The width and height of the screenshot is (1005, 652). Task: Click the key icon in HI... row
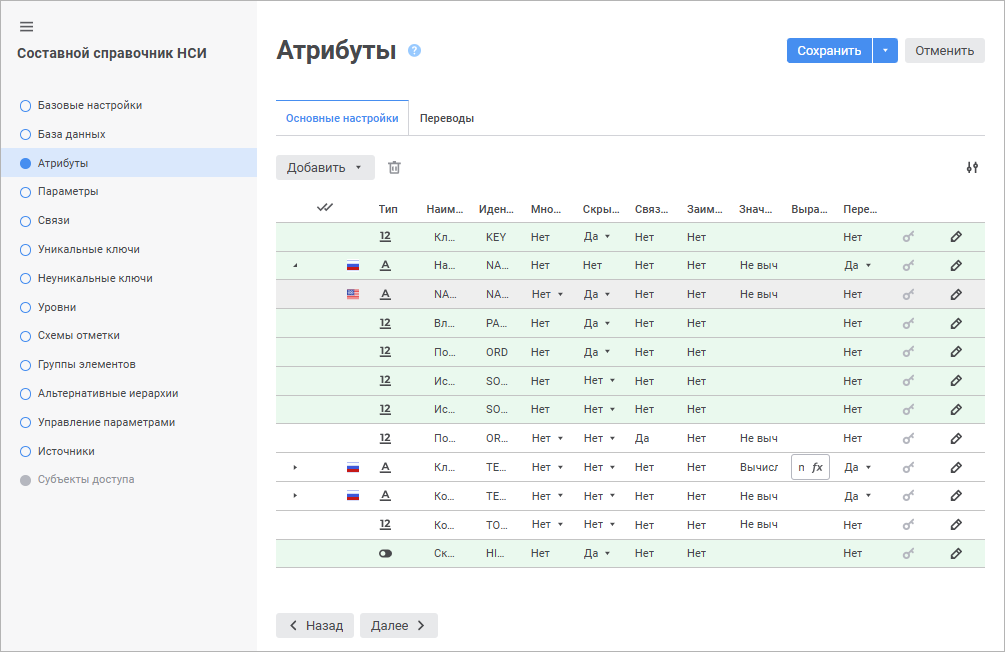(x=908, y=553)
